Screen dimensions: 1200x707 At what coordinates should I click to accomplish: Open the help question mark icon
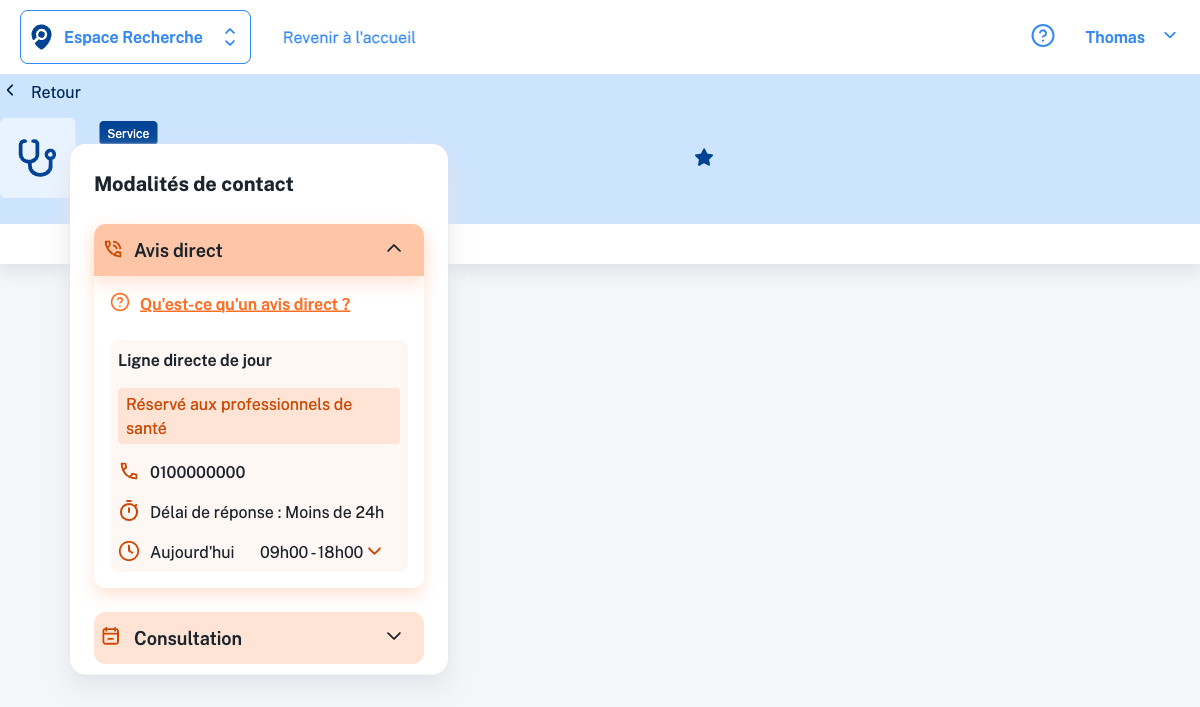point(1043,37)
